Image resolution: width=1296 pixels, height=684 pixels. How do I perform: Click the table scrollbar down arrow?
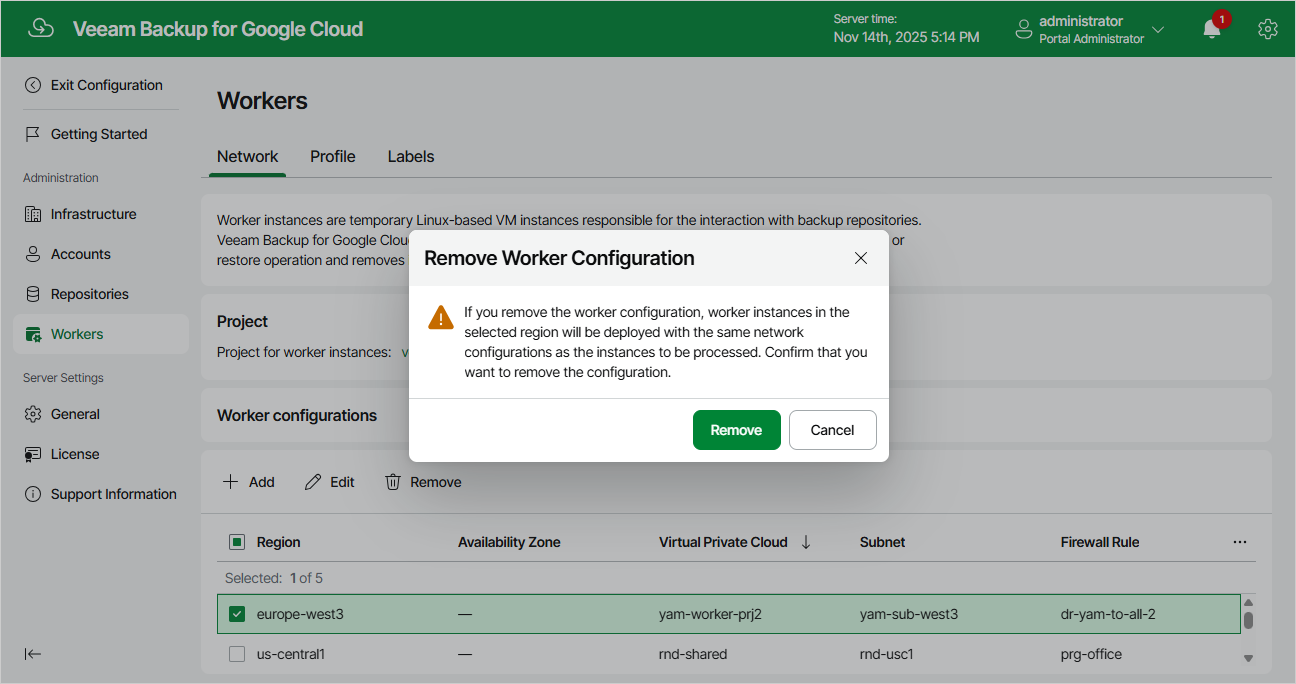[x=1248, y=658]
